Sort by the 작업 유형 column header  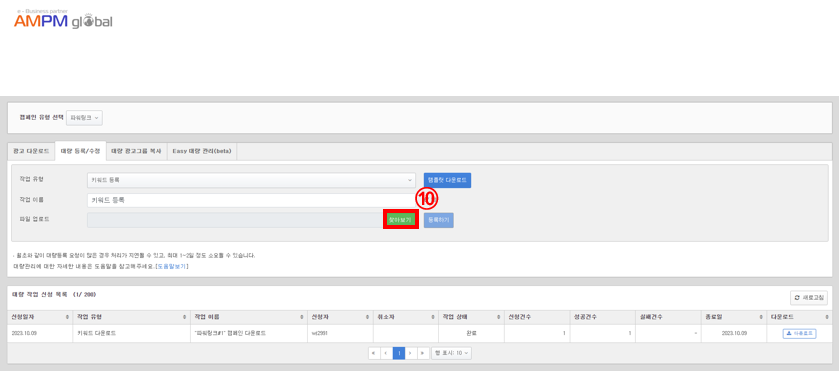point(131,317)
